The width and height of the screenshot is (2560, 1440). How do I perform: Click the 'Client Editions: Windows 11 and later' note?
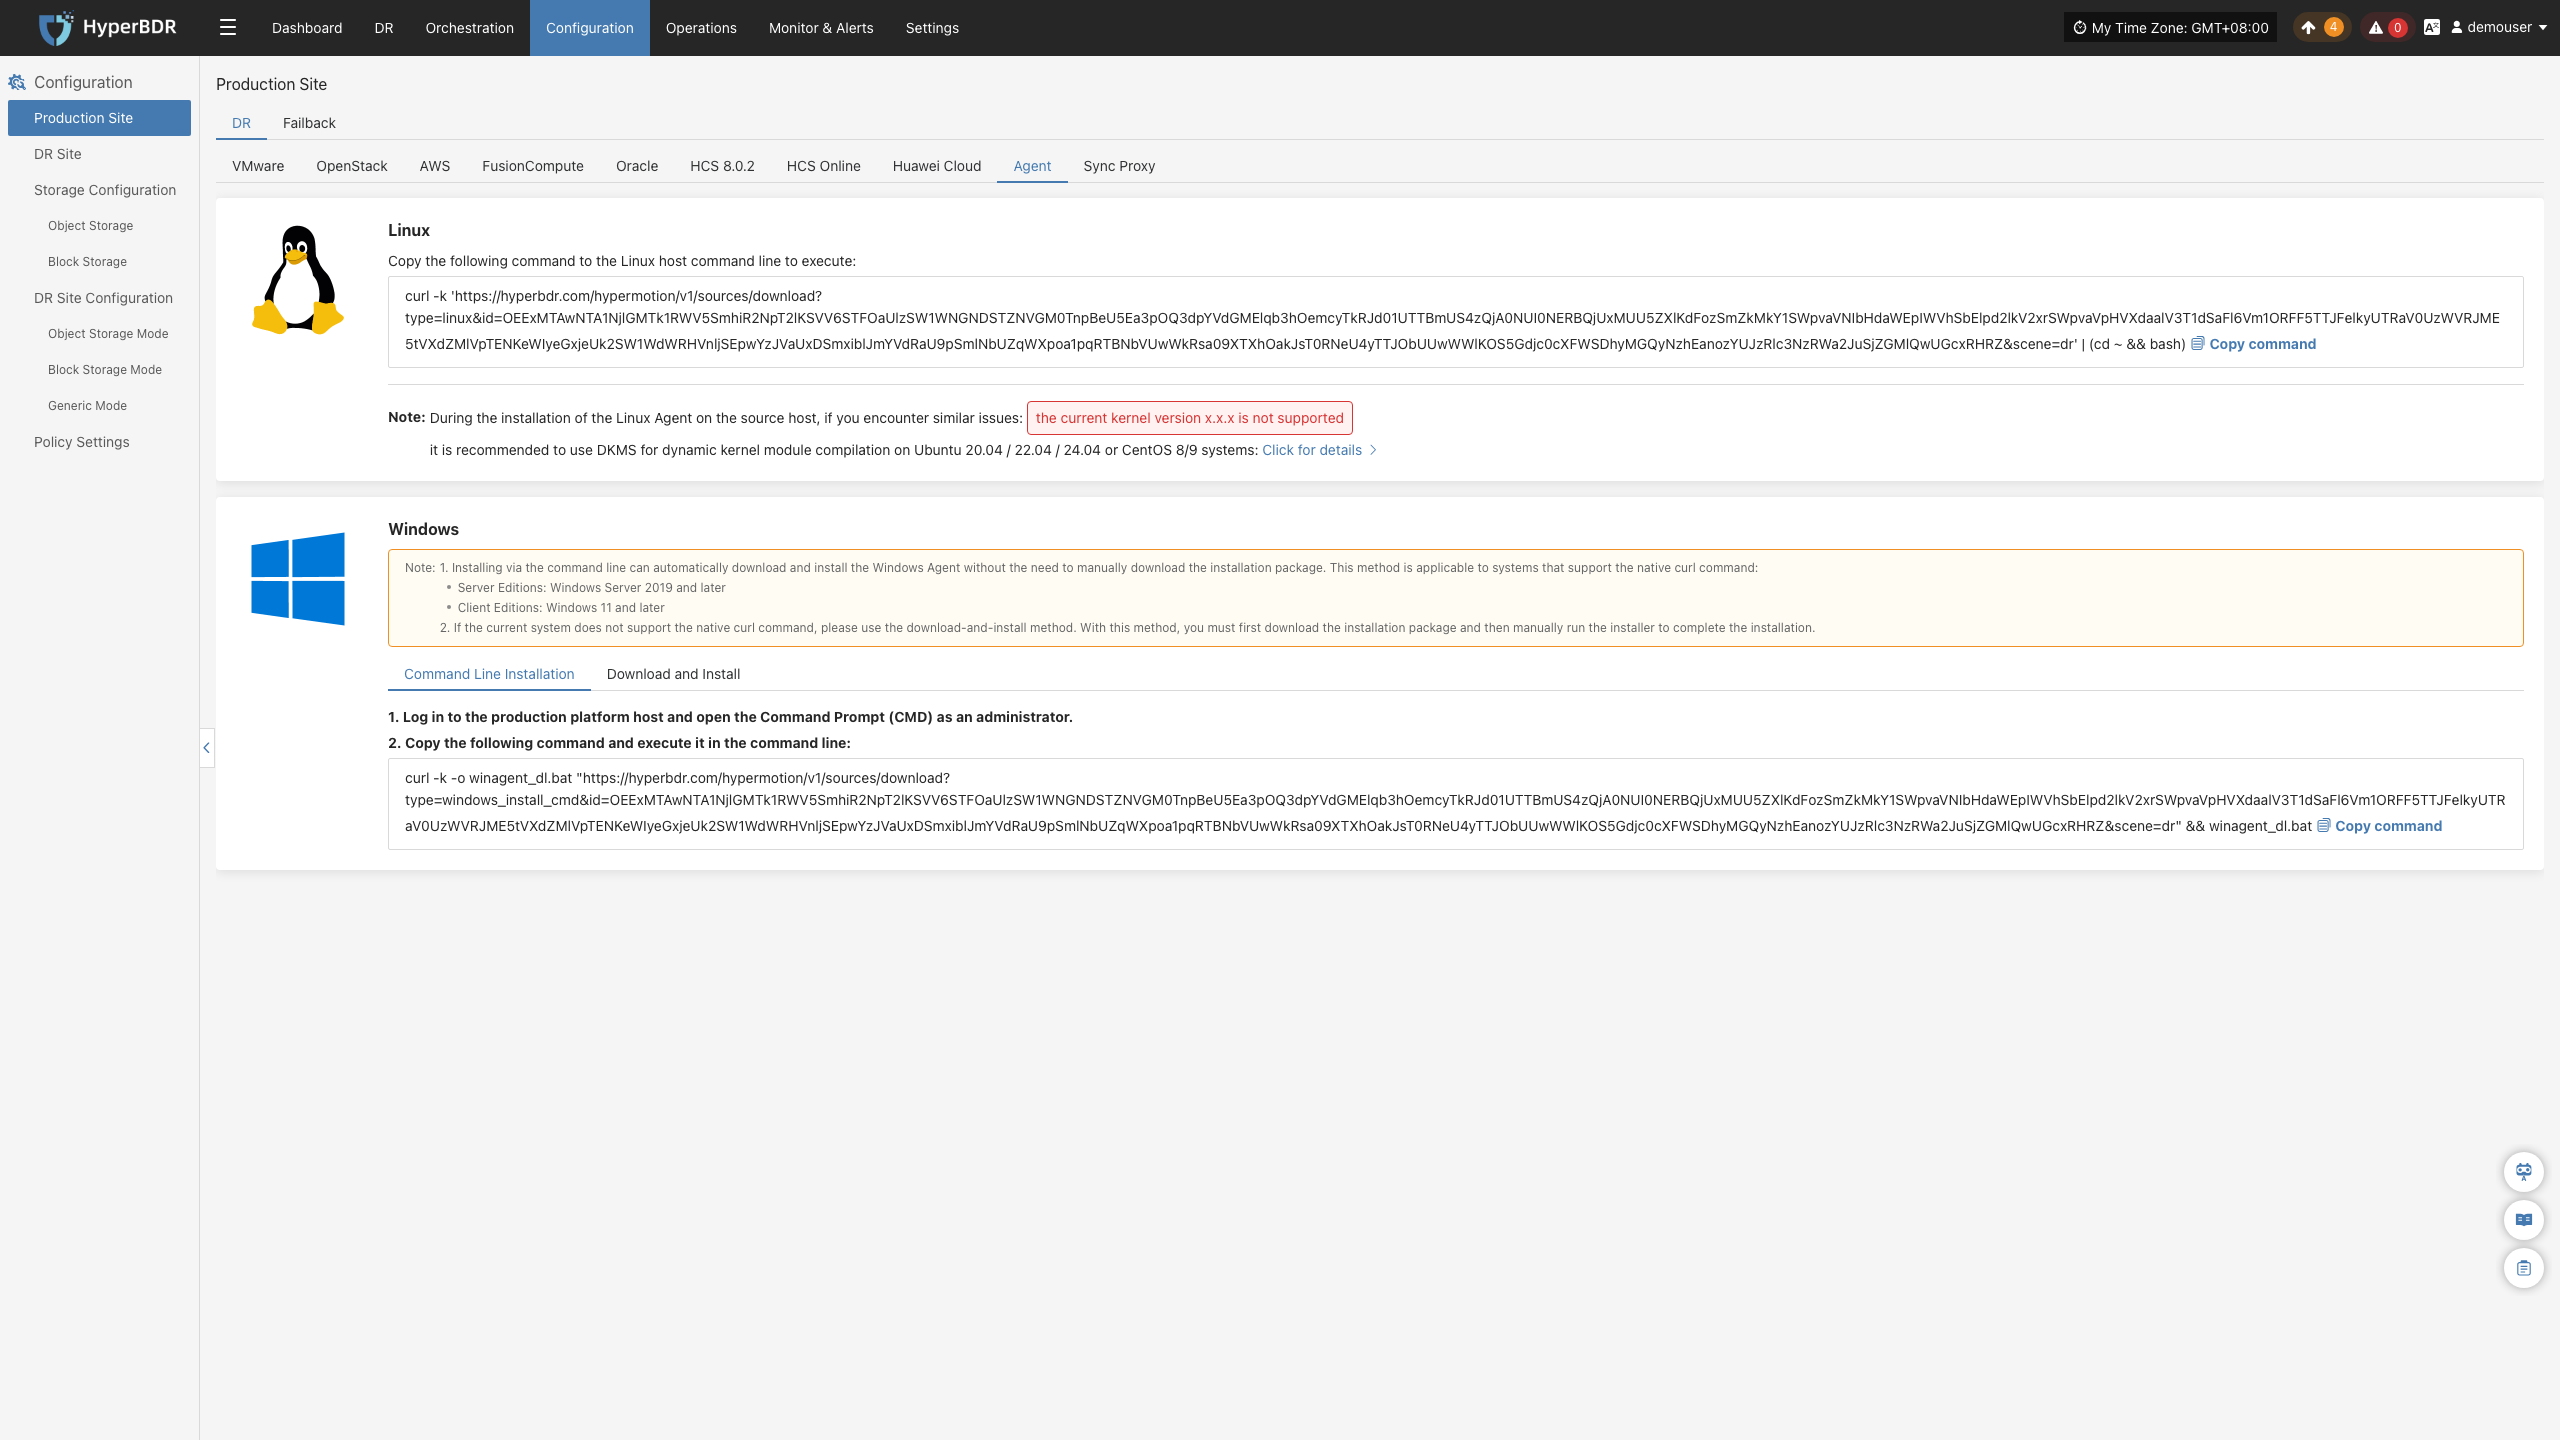[x=560, y=608]
